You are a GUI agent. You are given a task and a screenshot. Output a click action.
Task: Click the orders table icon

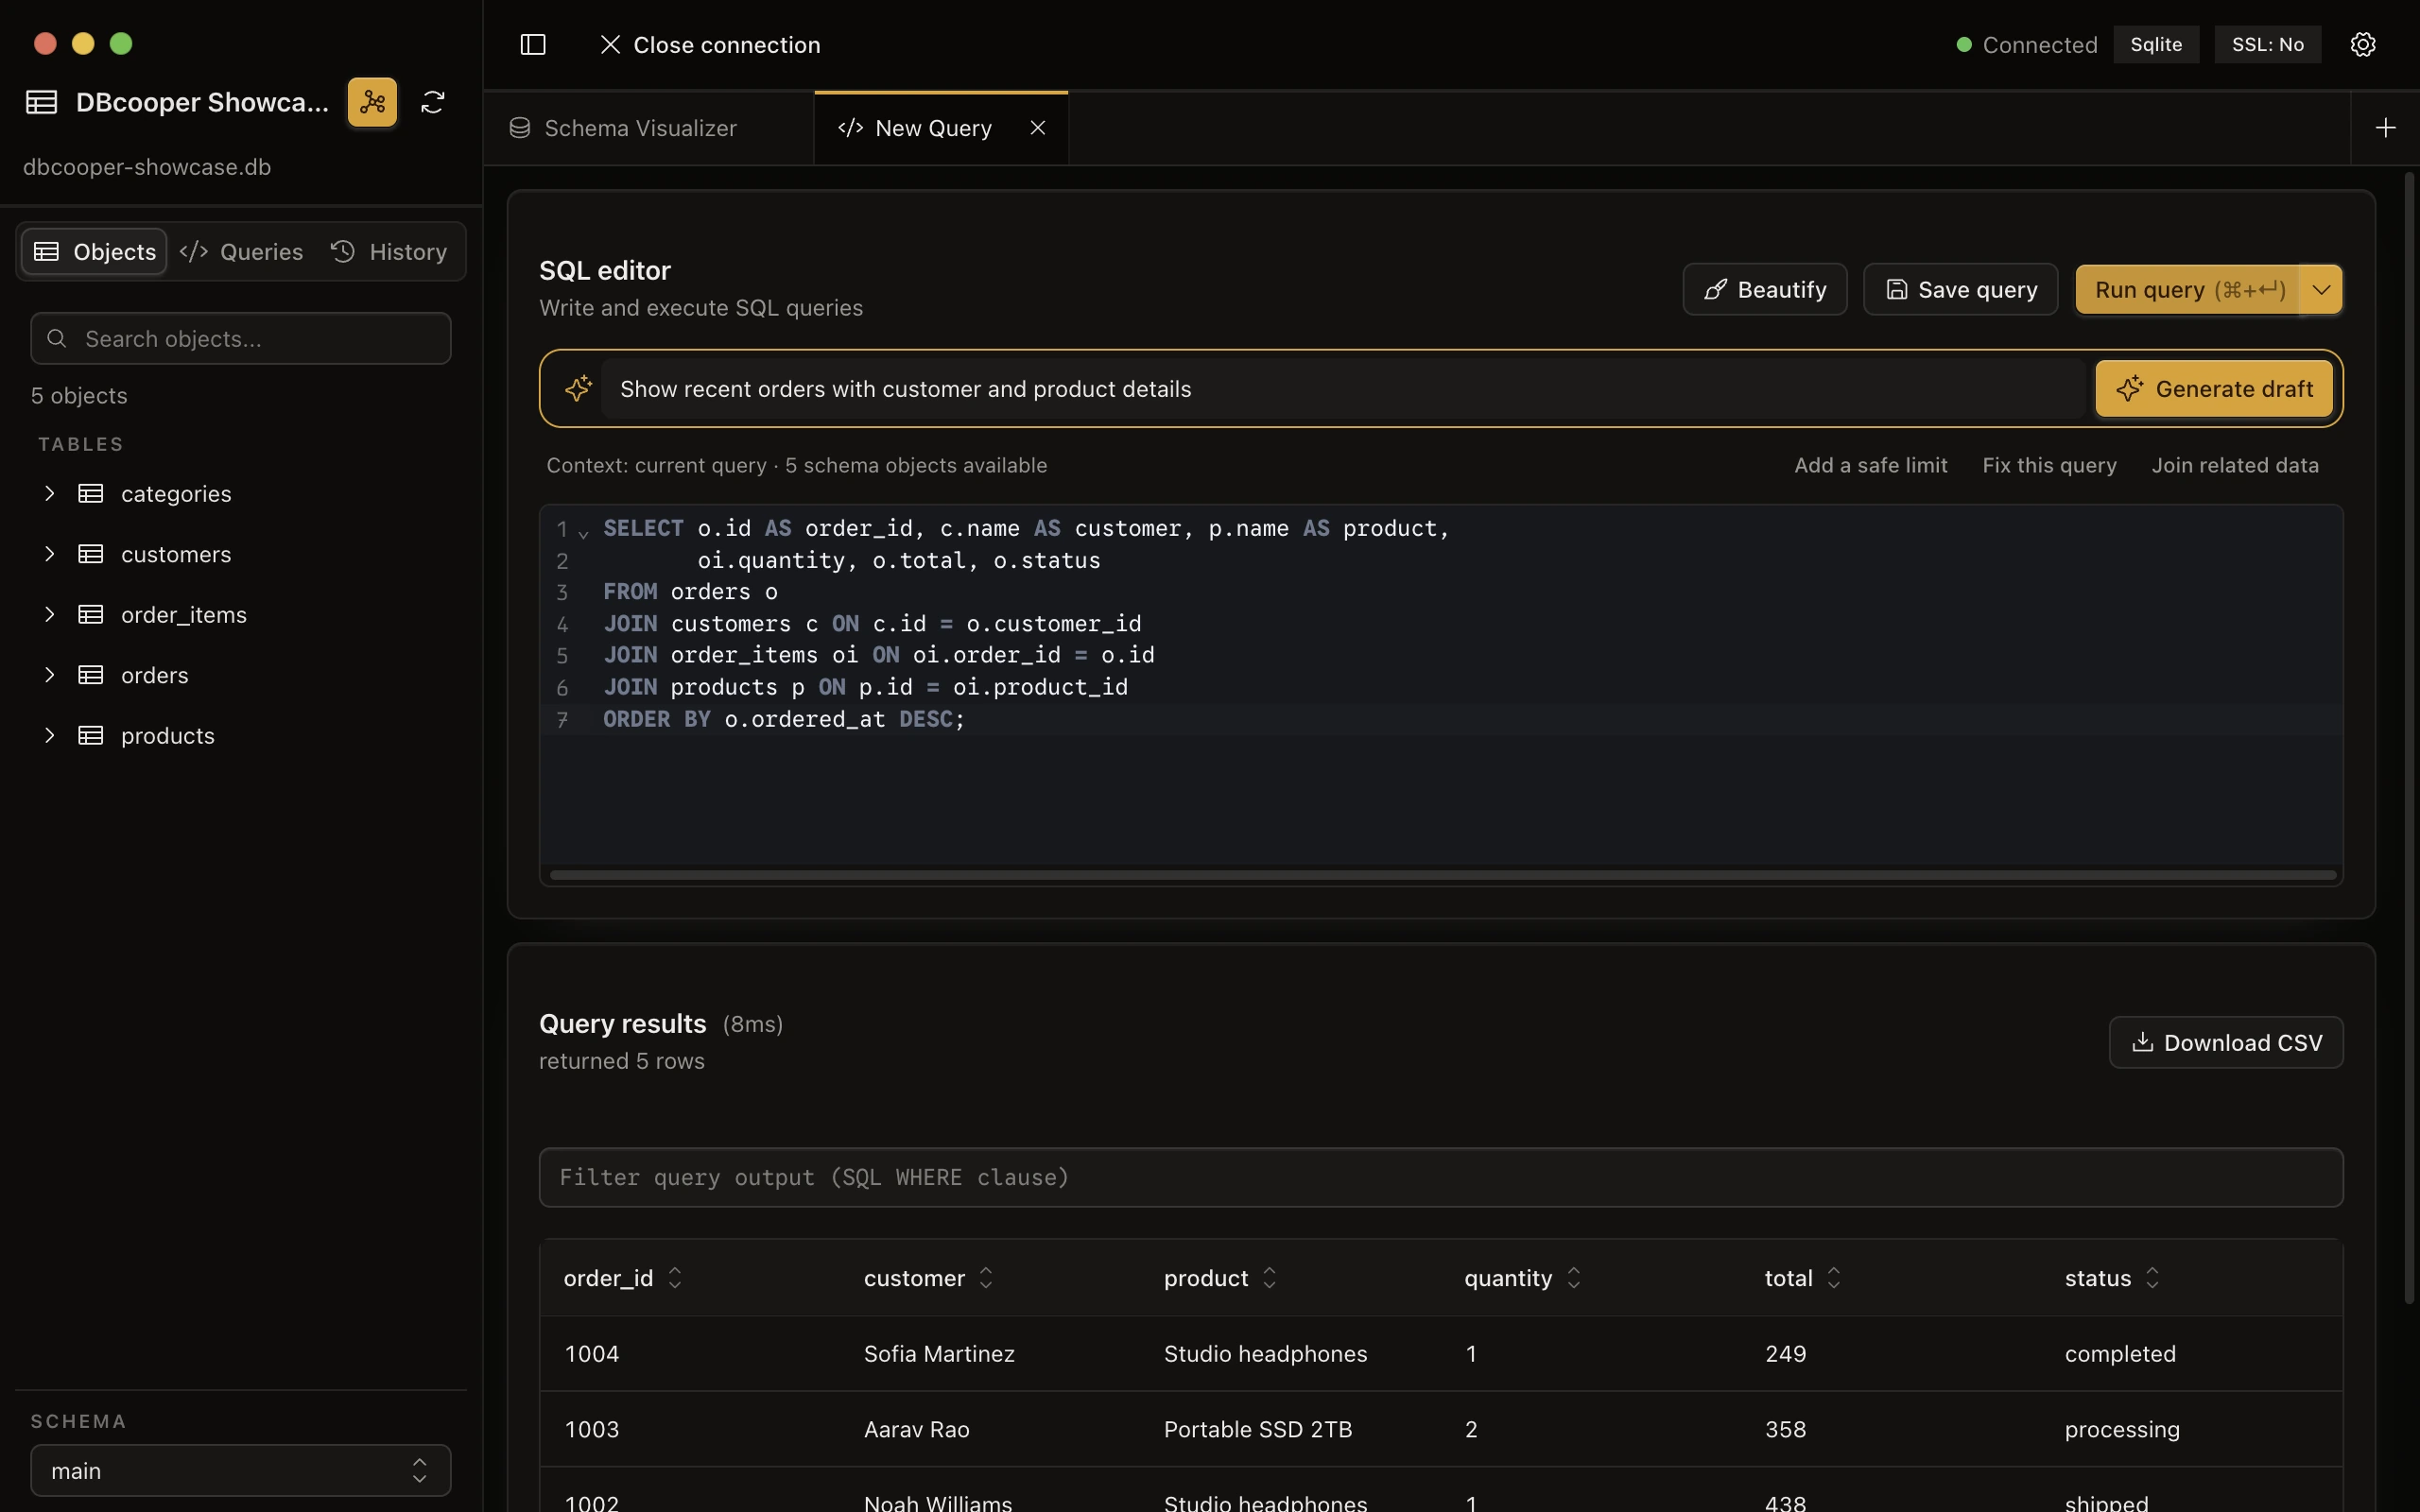point(91,675)
